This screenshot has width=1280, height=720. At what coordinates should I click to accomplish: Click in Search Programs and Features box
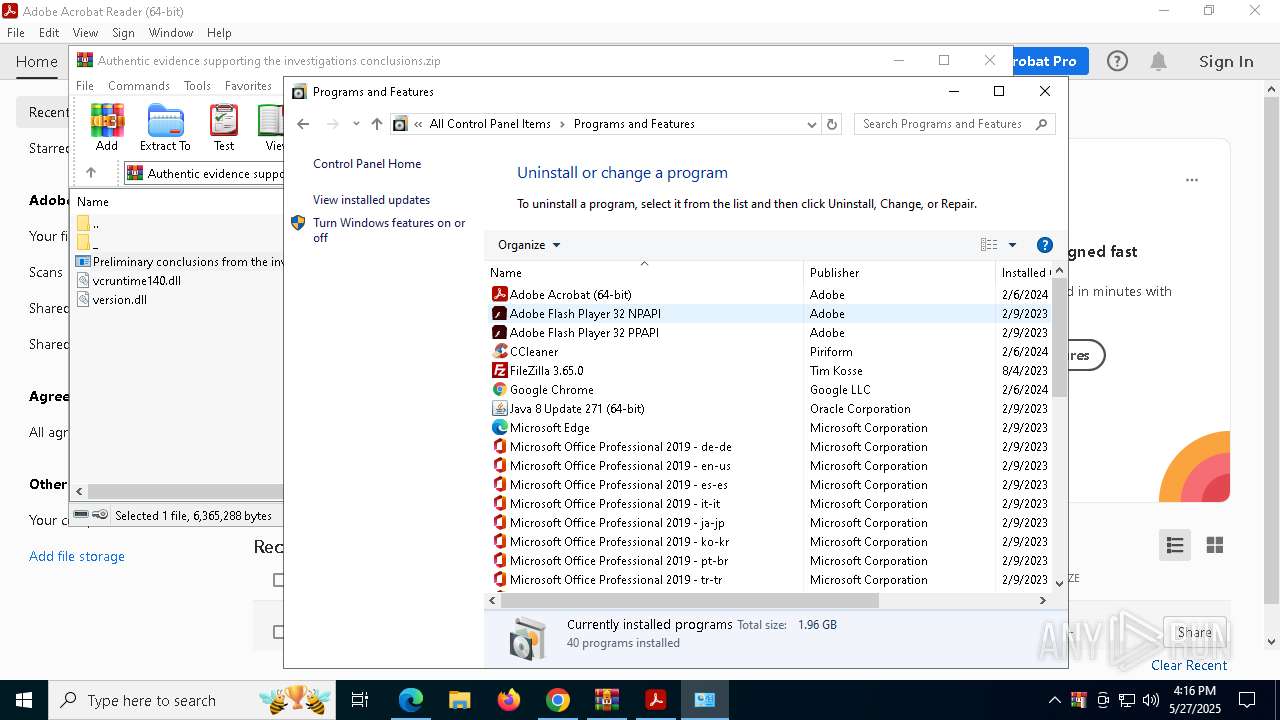945,124
